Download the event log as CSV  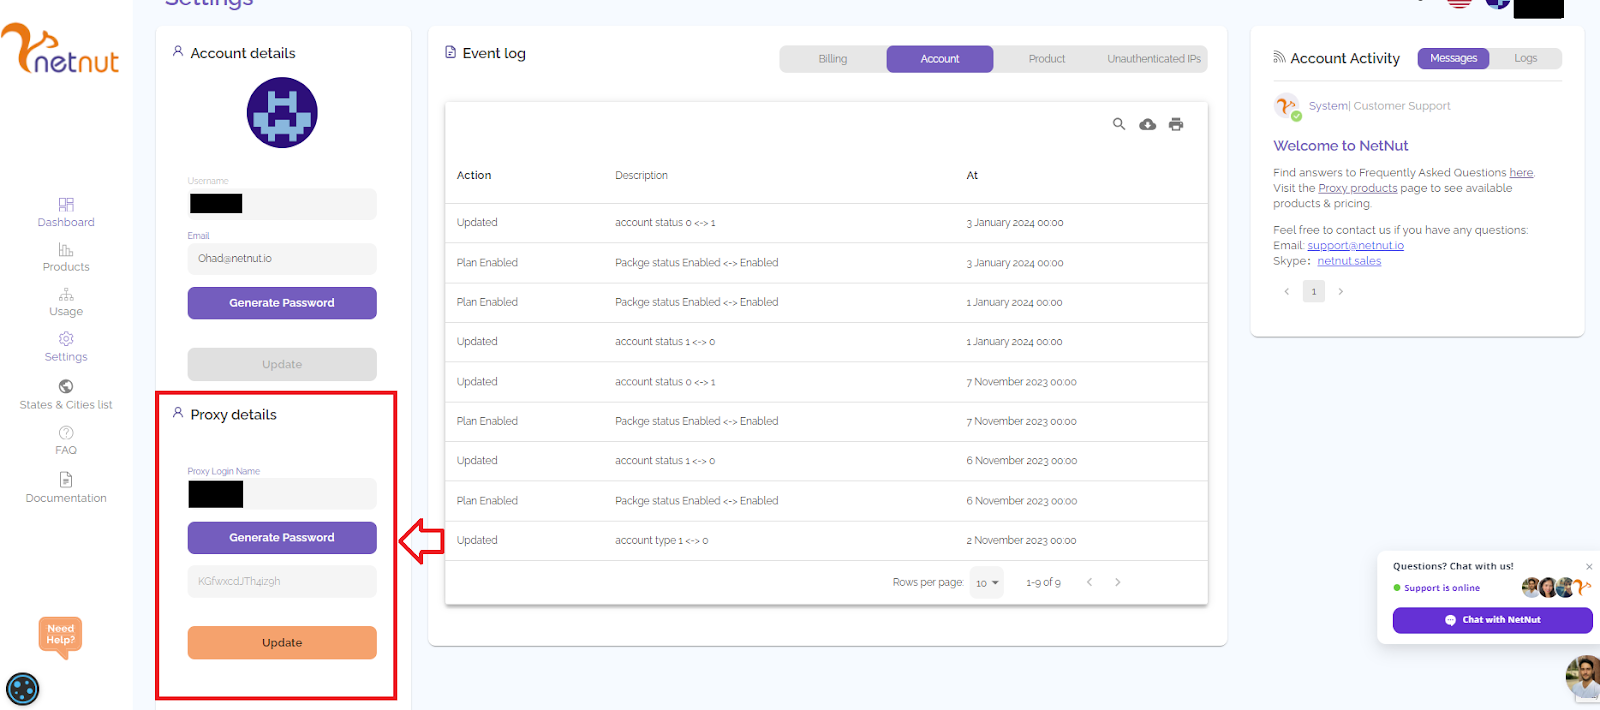[1148, 124]
